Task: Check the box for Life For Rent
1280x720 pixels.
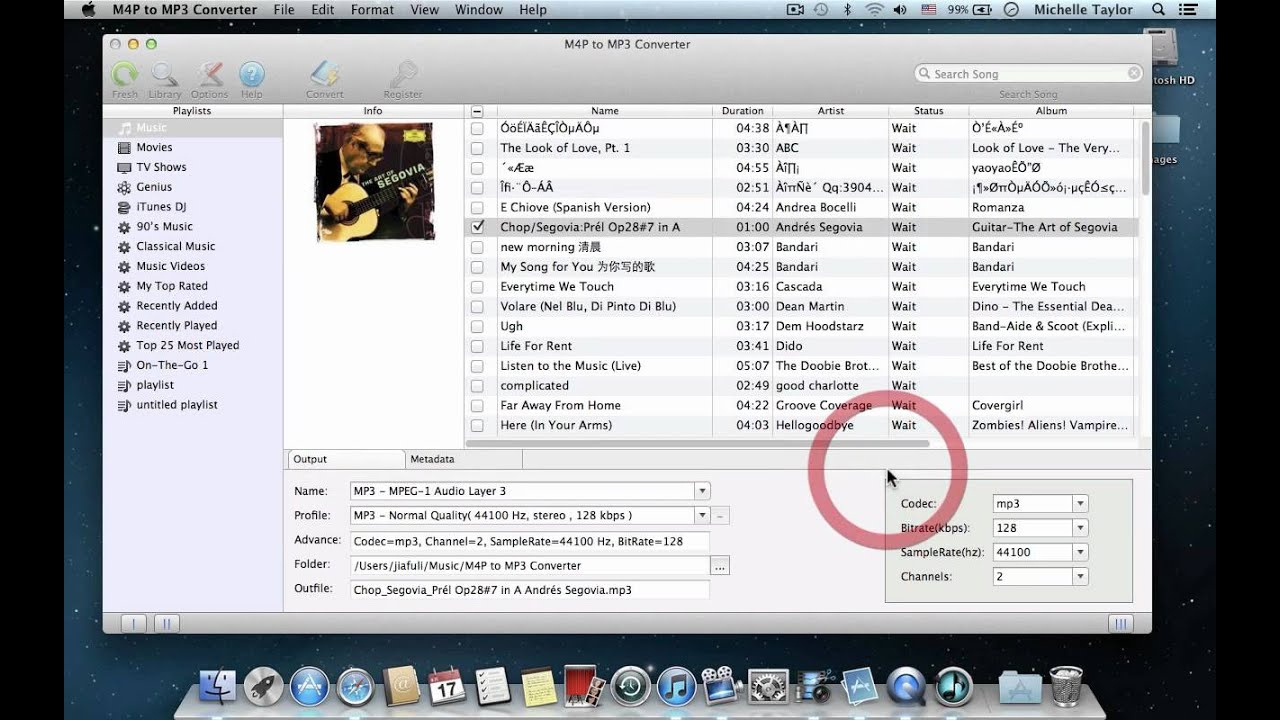Action: [477, 346]
